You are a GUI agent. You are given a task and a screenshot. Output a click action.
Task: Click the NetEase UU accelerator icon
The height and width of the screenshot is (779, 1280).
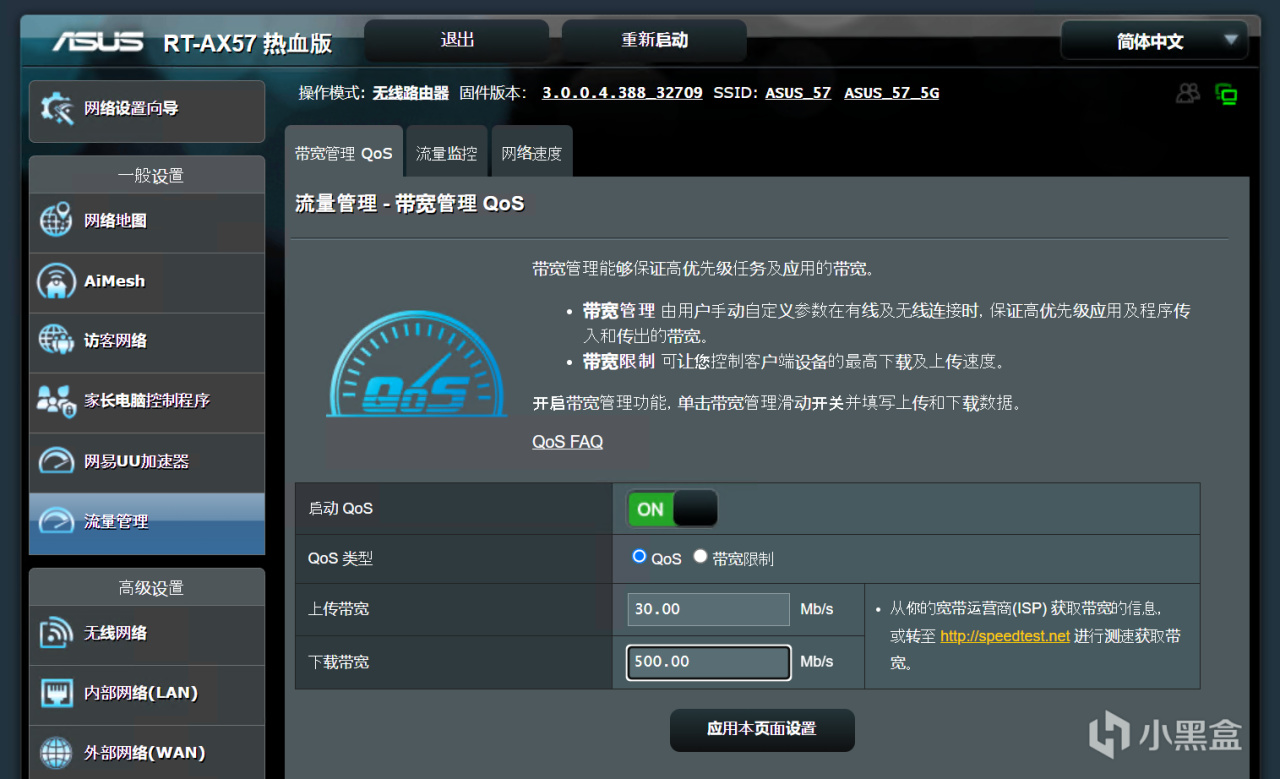(x=56, y=461)
